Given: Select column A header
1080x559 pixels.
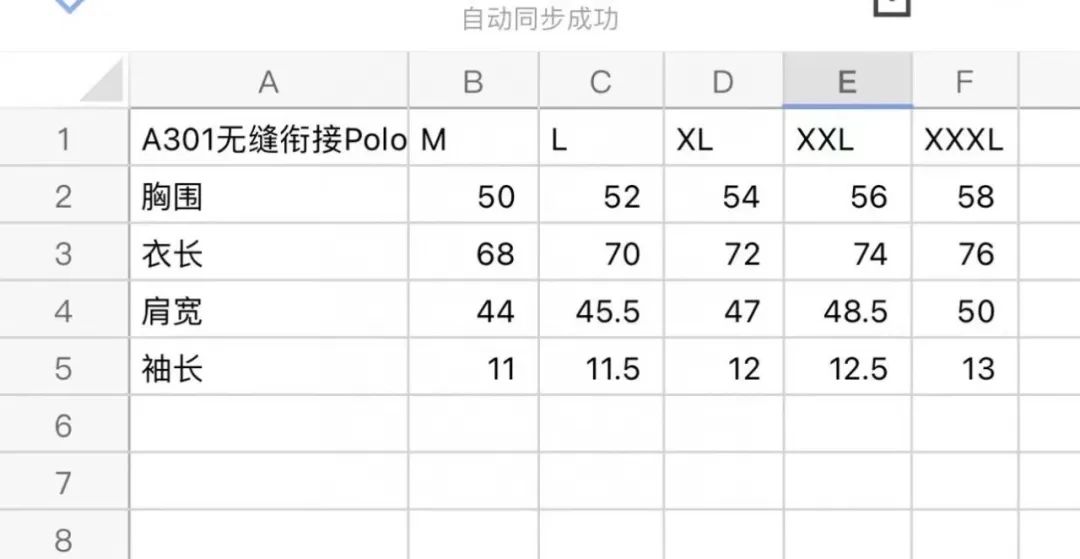Looking at the screenshot, I should click(x=268, y=82).
